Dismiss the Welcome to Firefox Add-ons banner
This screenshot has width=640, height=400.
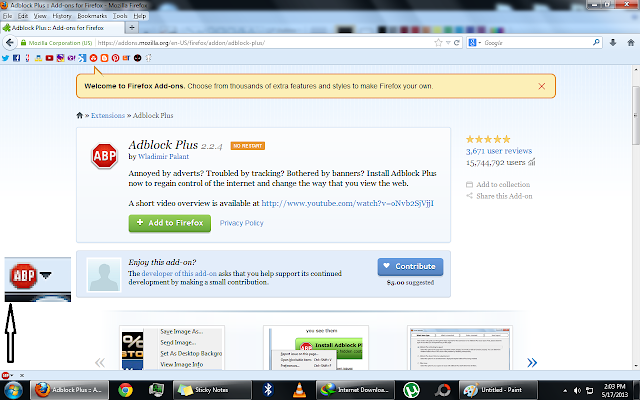542,86
